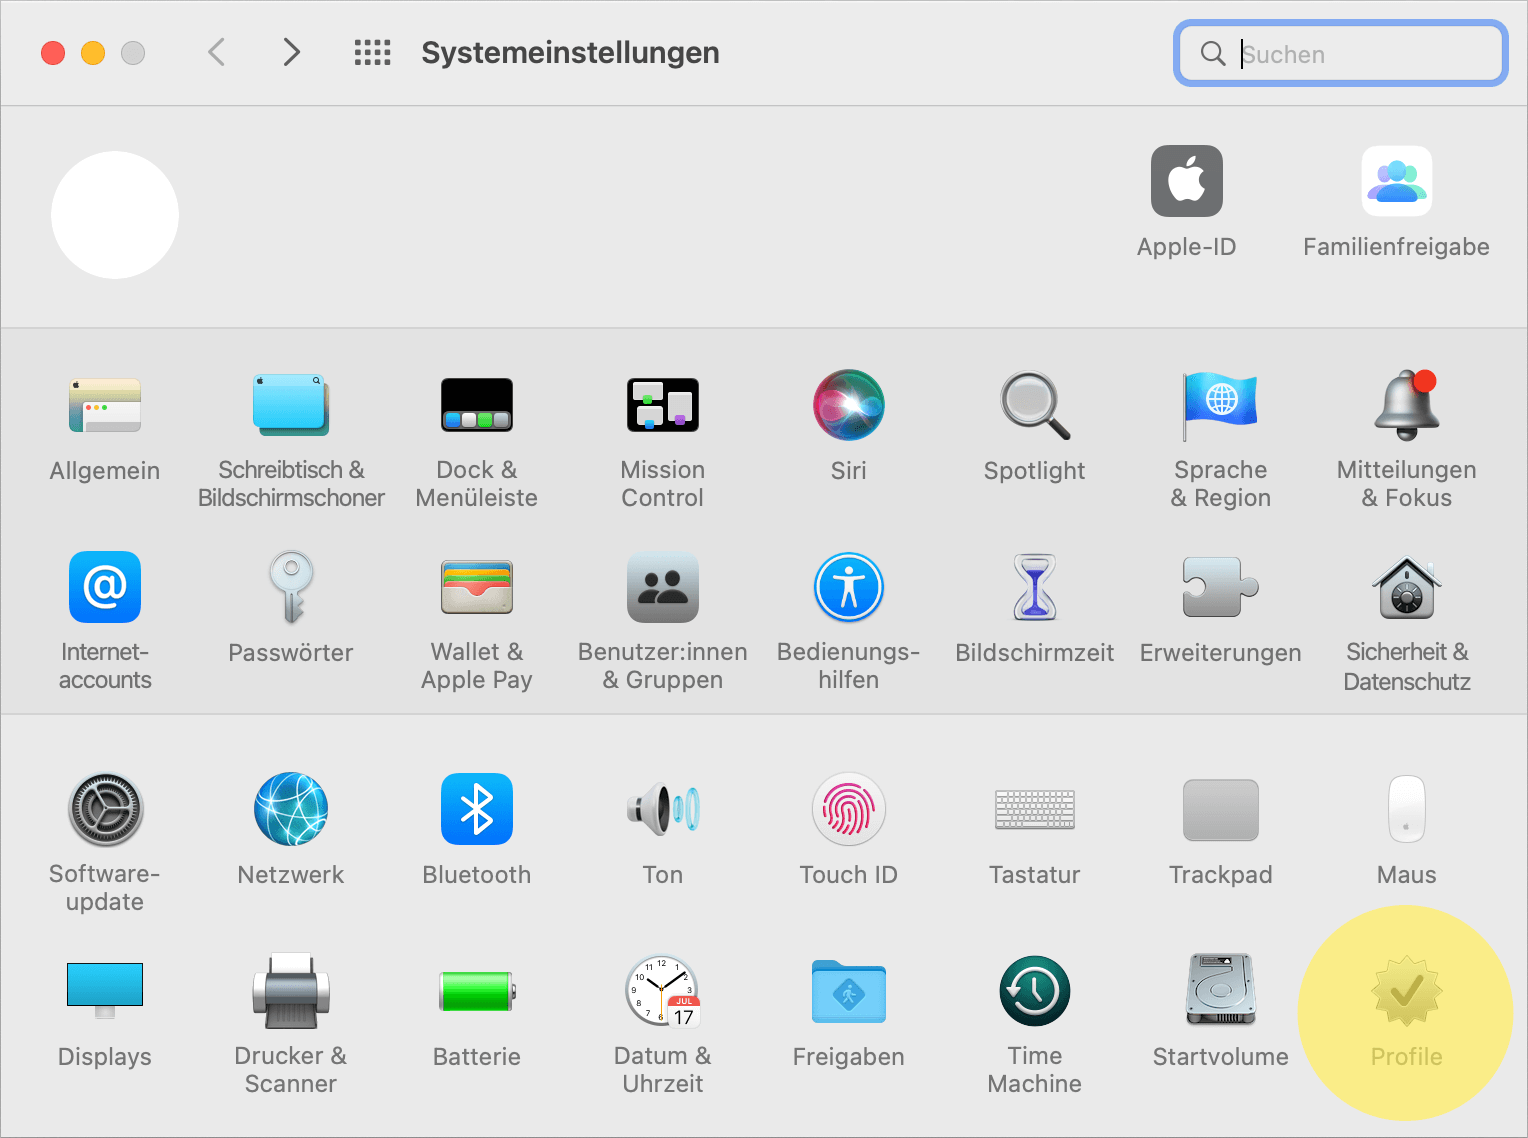This screenshot has height=1138, width=1528.
Task: Open the grid view of all preferences
Action: (x=372, y=52)
